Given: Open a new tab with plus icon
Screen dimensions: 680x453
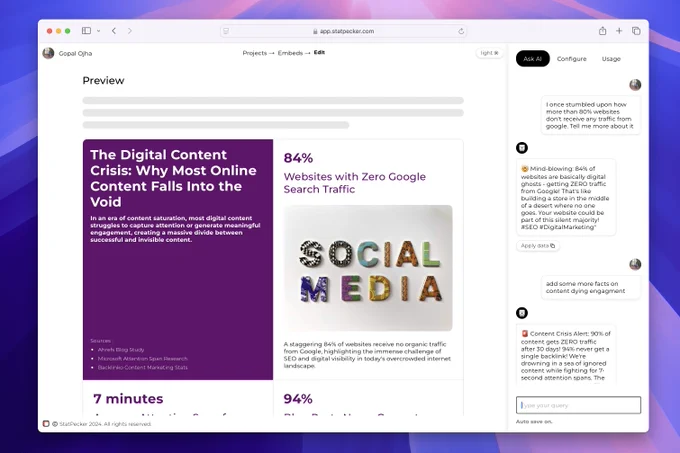Looking at the screenshot, I should (619, 31).
